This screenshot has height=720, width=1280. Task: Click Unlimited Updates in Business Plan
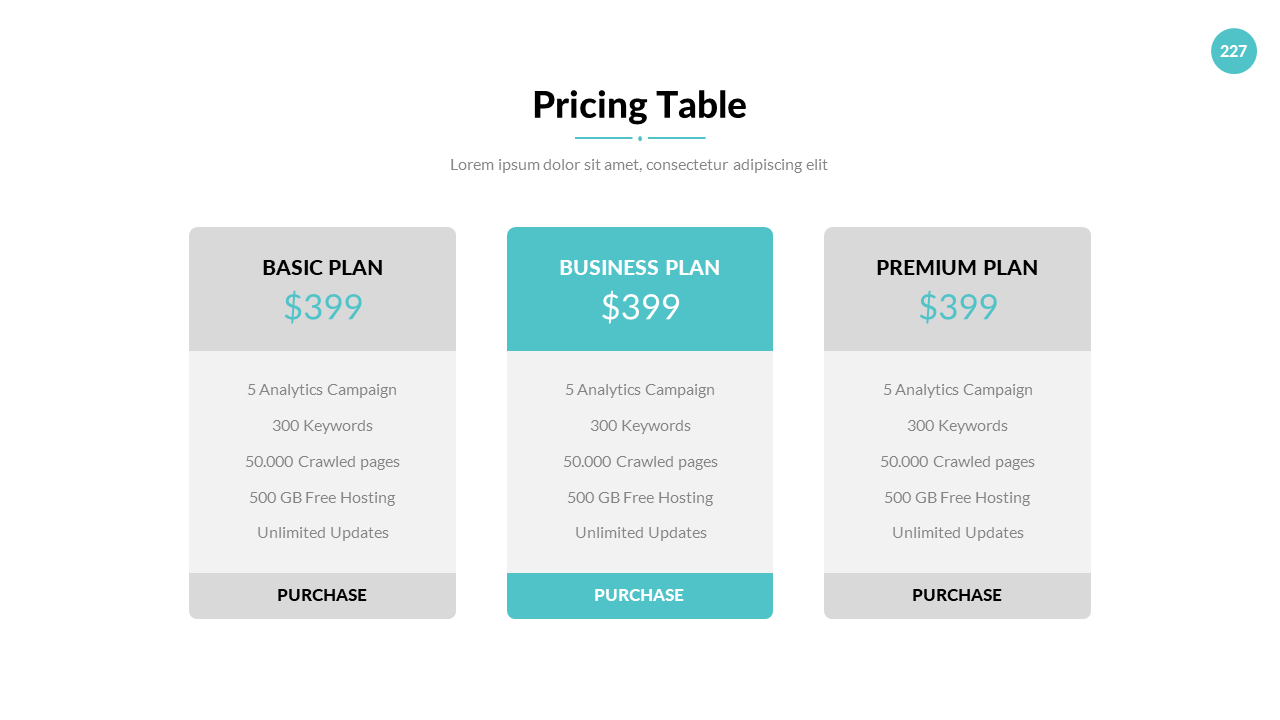click(640, 533)
